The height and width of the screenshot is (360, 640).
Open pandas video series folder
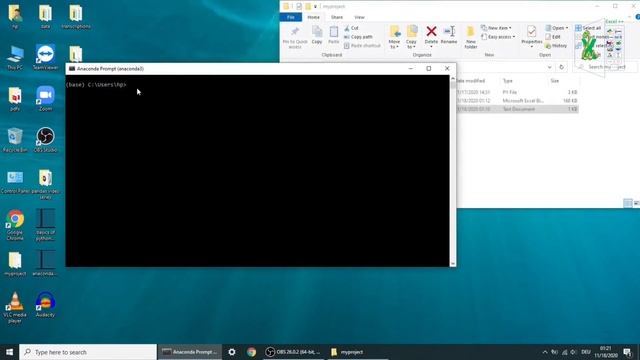pyautogui.click(x=45, y=184)
